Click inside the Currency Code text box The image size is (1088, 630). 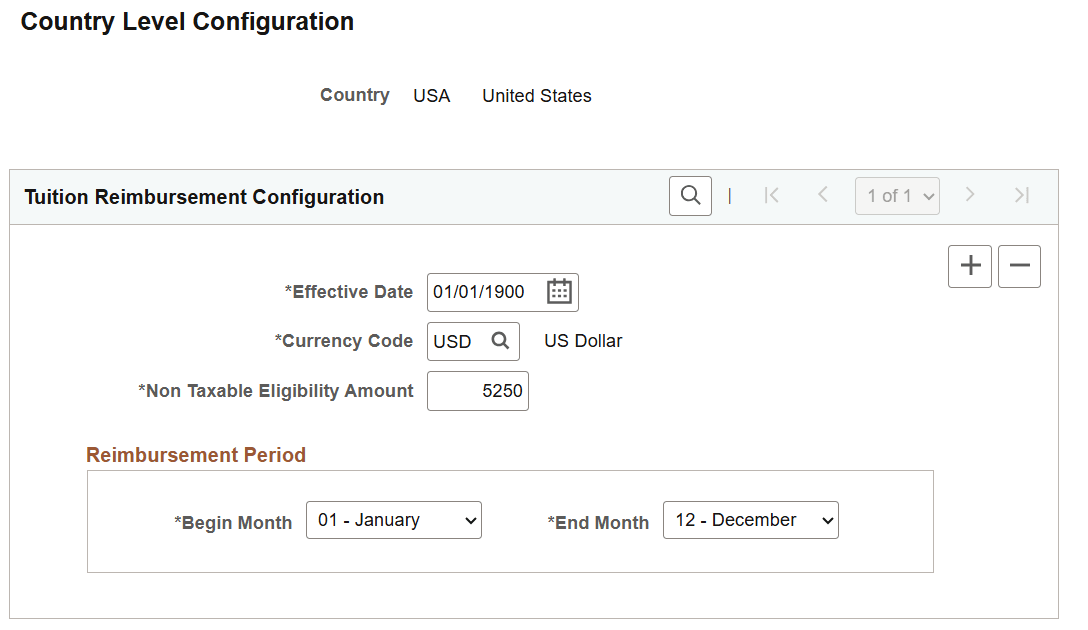[x=455, y=341]
